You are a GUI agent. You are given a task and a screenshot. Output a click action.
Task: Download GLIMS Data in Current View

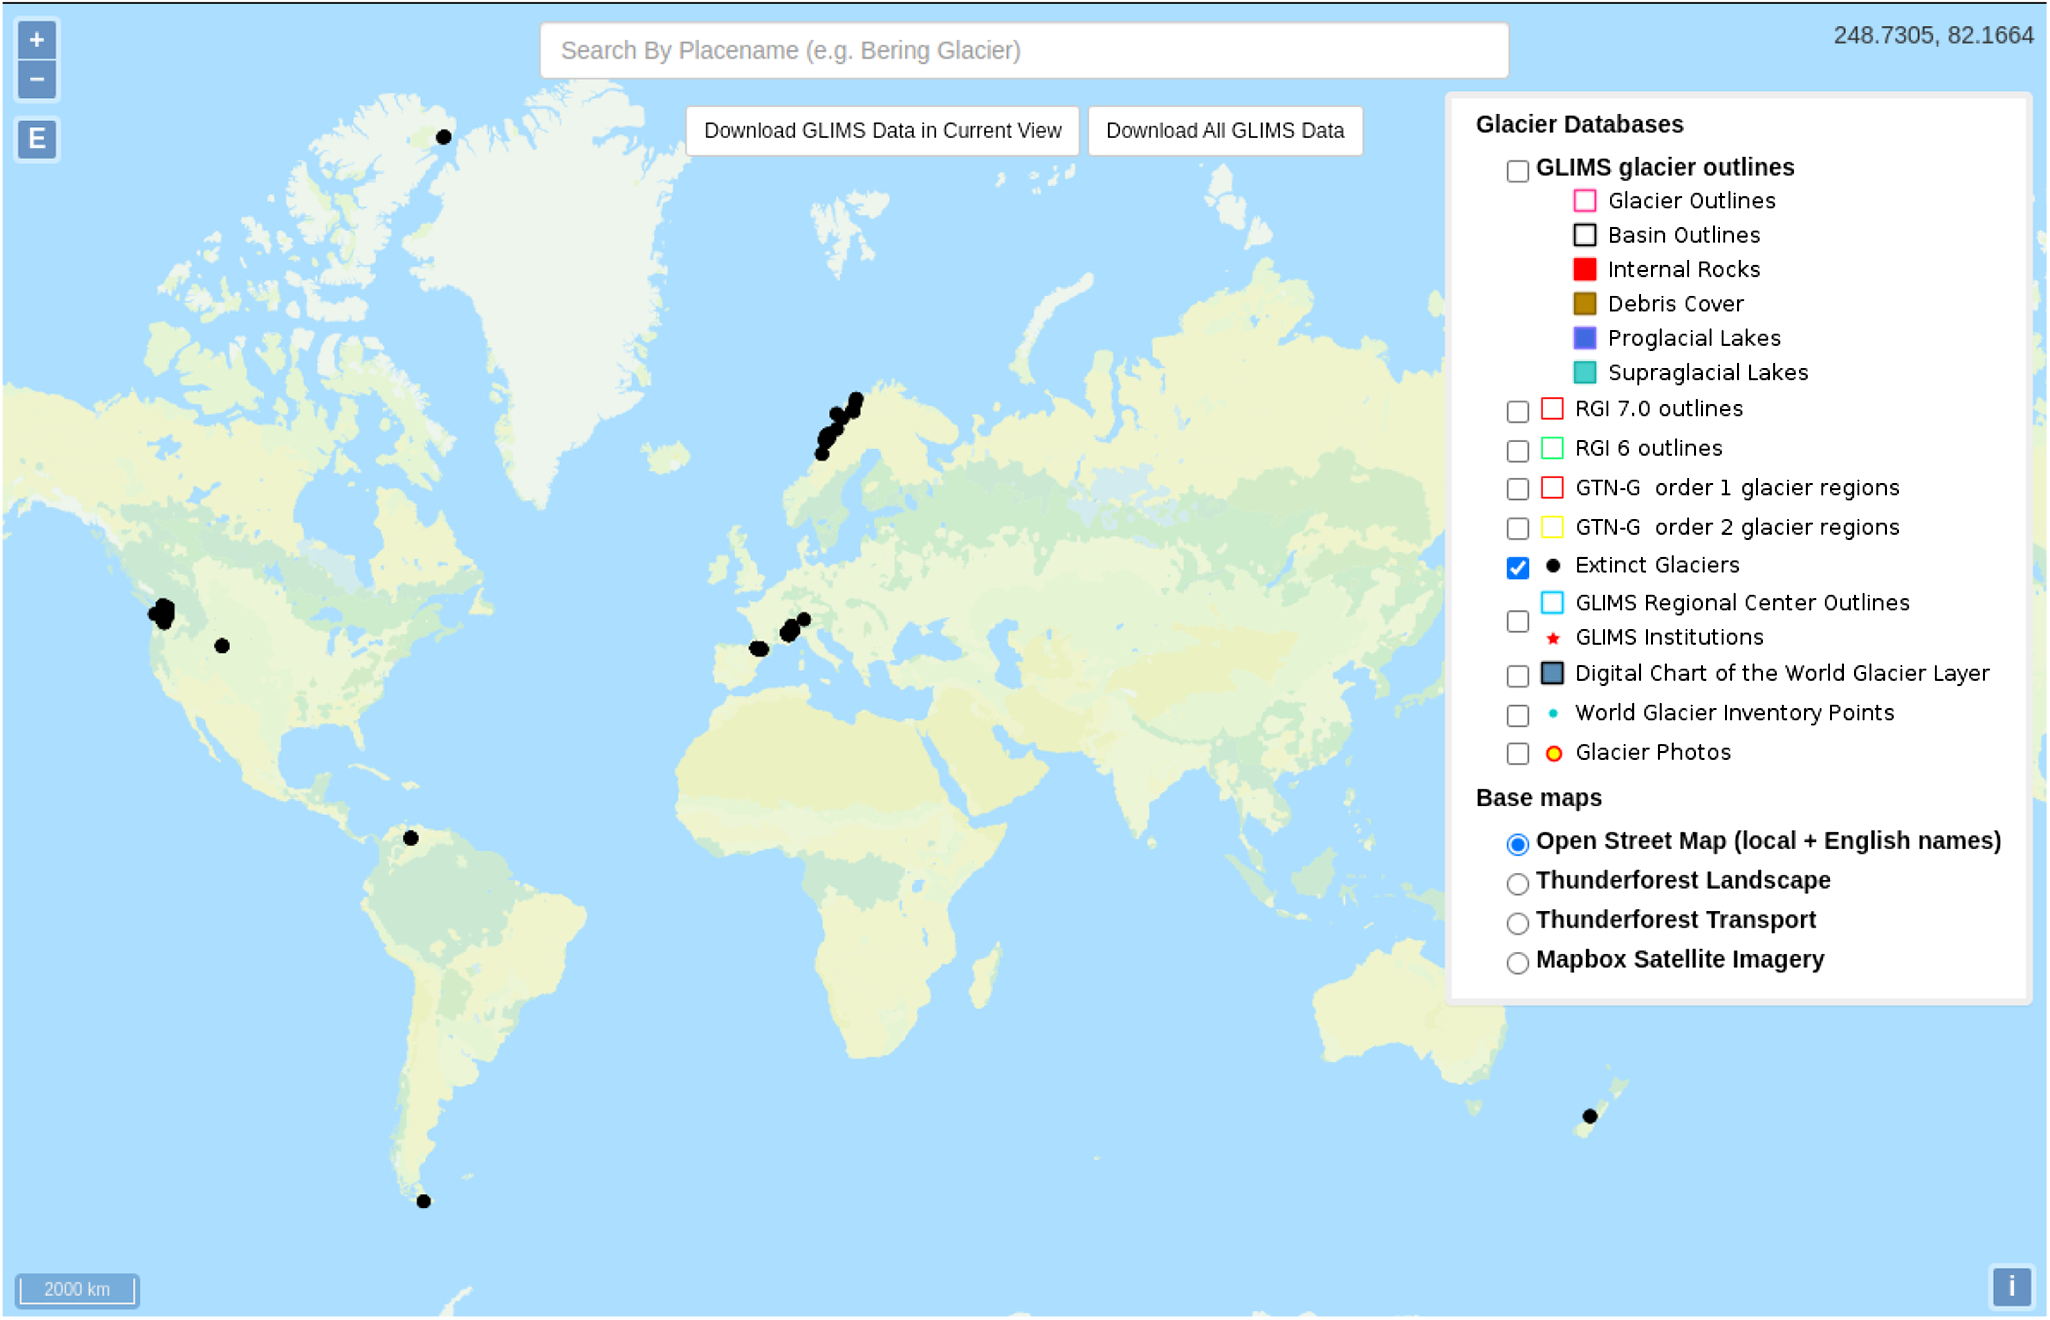[x=882, y=131]
